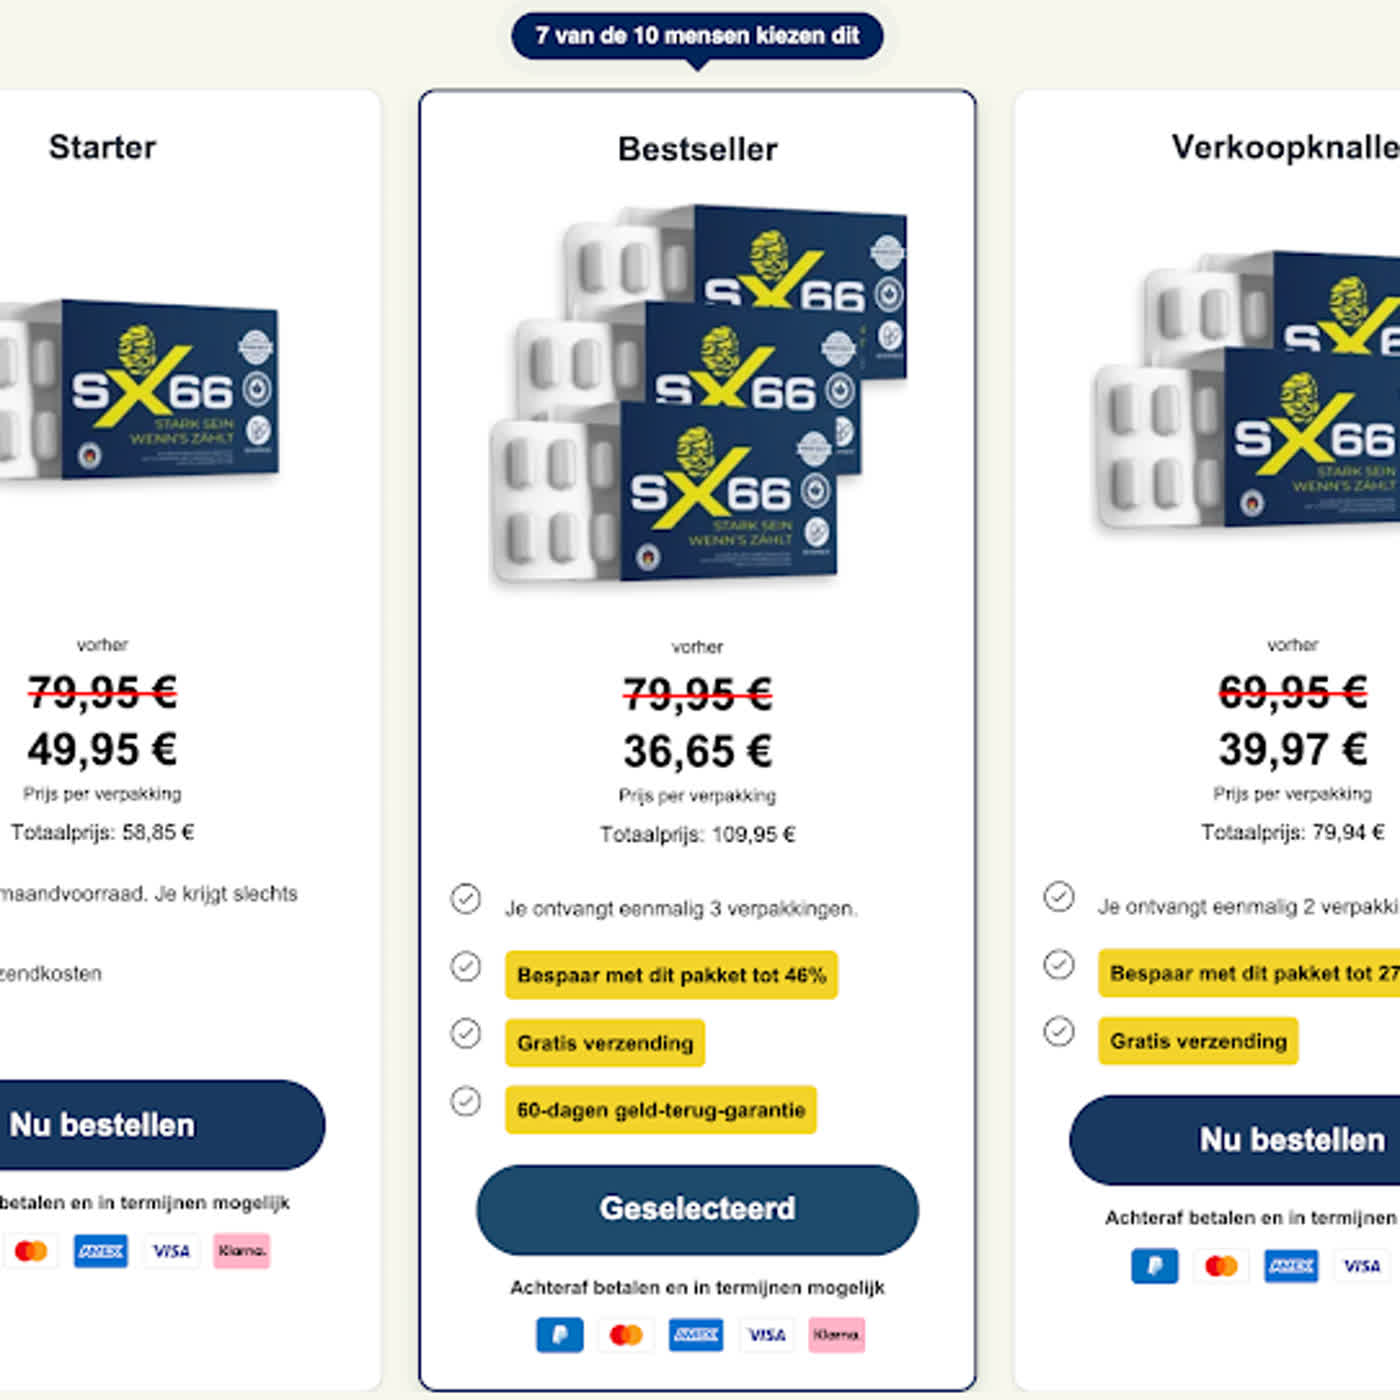The width and height of the screenshot is (1400, 1400).
Task: Select the Starter package heading
Action: tap(102, 147)
